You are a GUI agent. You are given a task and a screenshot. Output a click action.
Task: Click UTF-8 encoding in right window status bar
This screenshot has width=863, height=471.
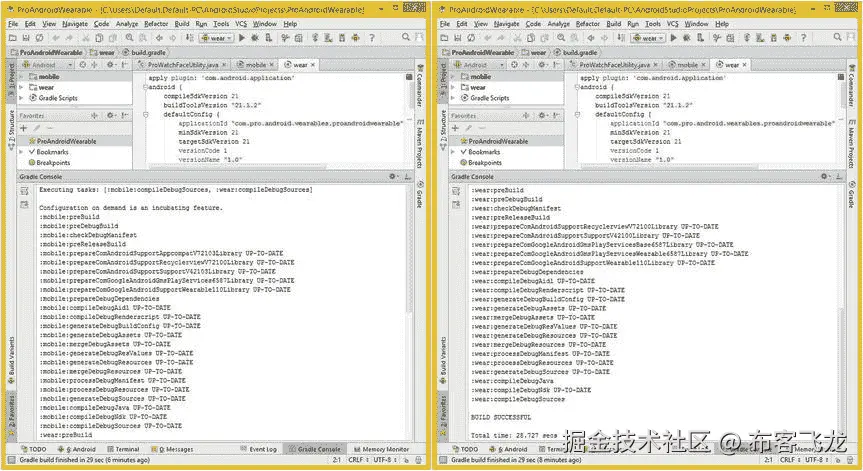tap(816, 460)
